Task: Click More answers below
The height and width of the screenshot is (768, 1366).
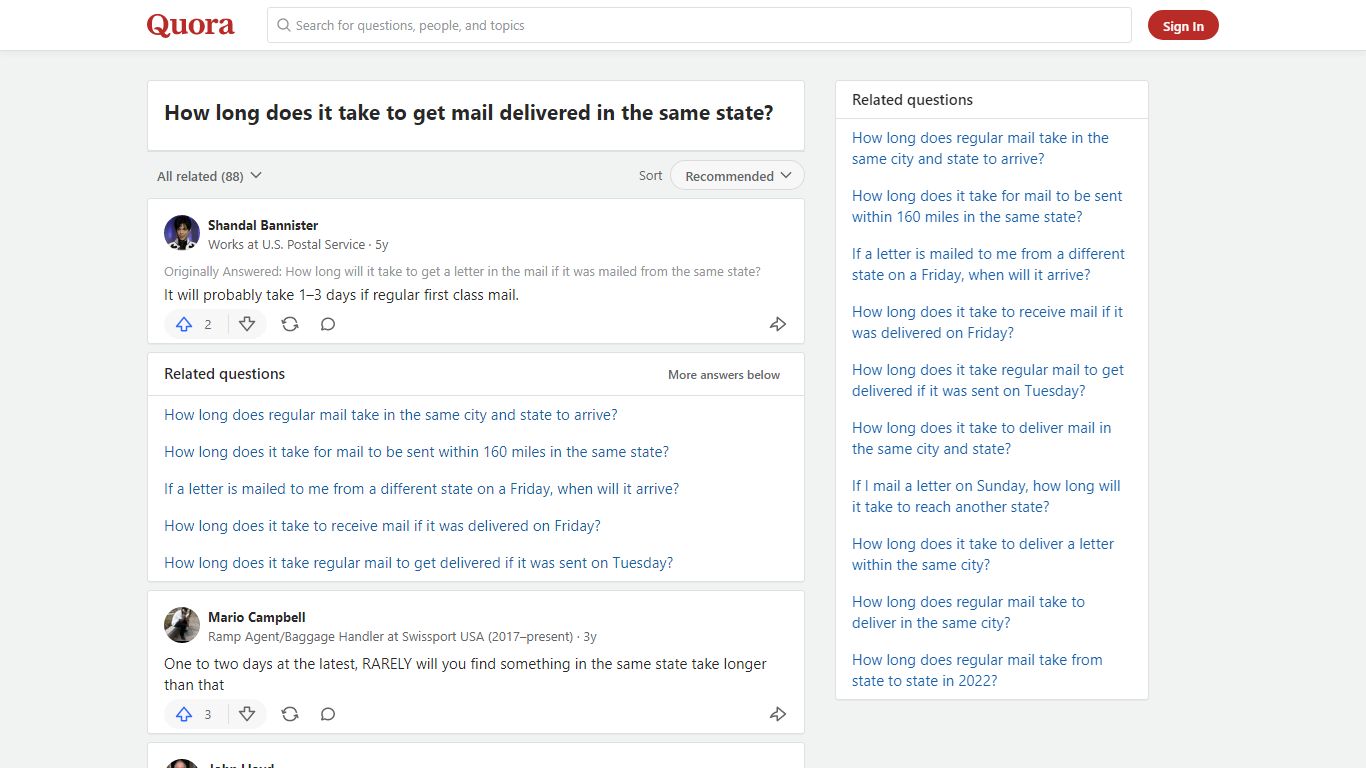Action: [724, 375]
